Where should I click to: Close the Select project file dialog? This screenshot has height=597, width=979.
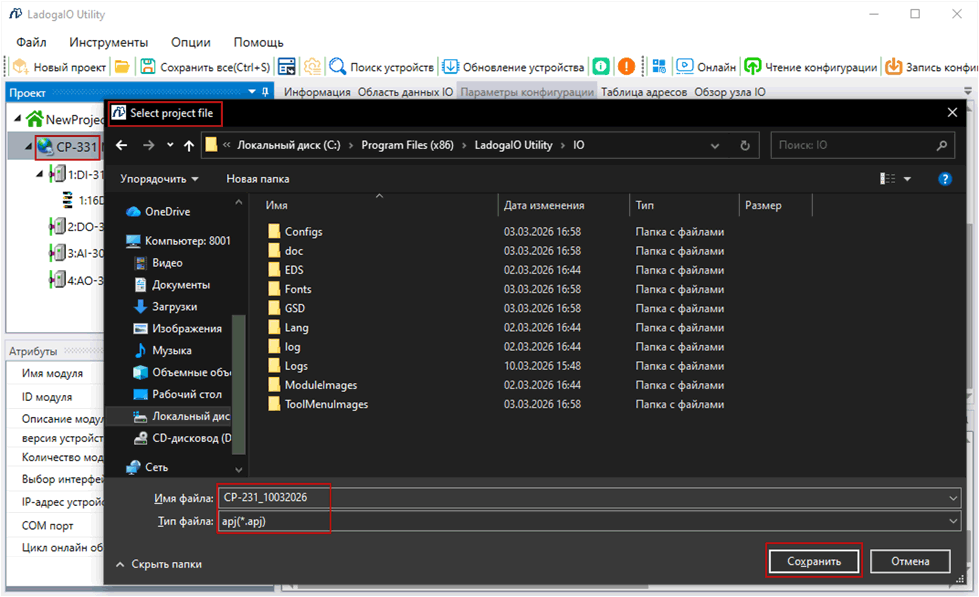[x=952, y=112]
